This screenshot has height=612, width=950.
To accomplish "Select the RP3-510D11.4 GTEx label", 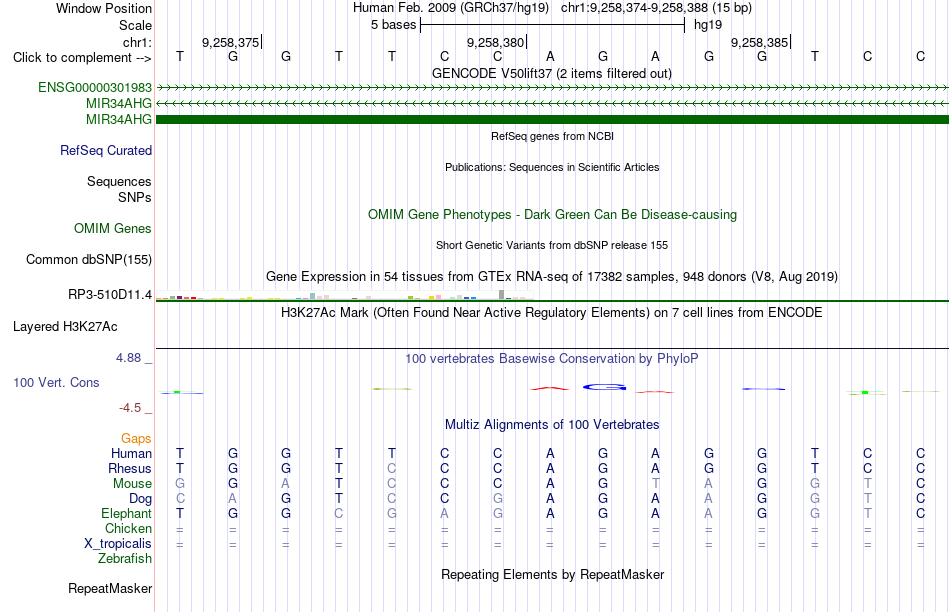I will coord(110,294).
